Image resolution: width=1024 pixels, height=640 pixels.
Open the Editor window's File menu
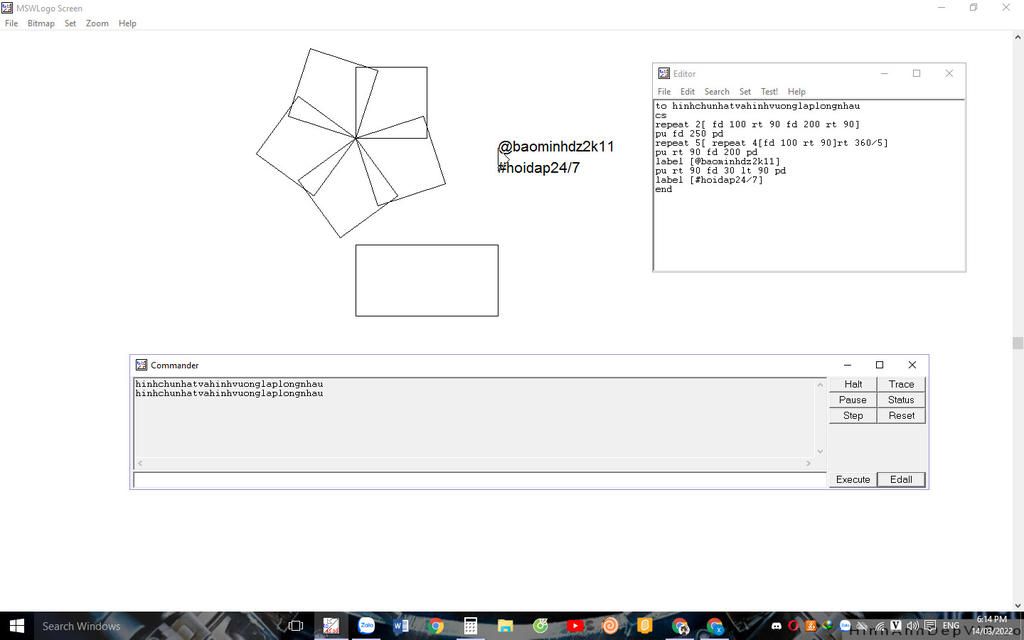point(664,91)
